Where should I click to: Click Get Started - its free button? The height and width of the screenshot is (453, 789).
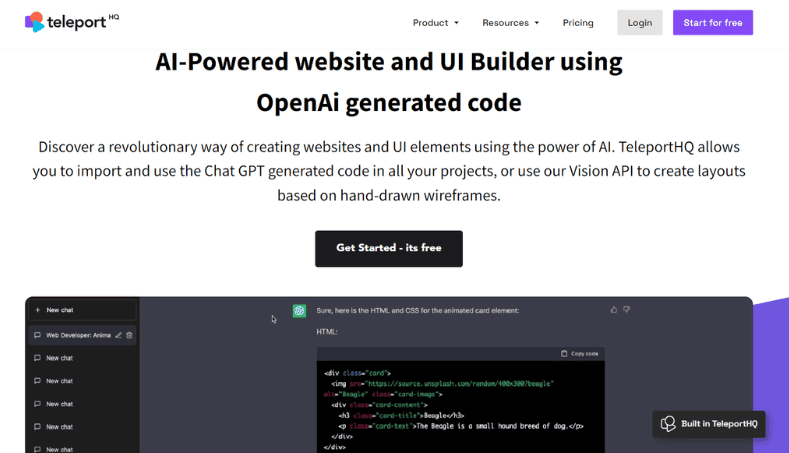click(x=388, y=249)
